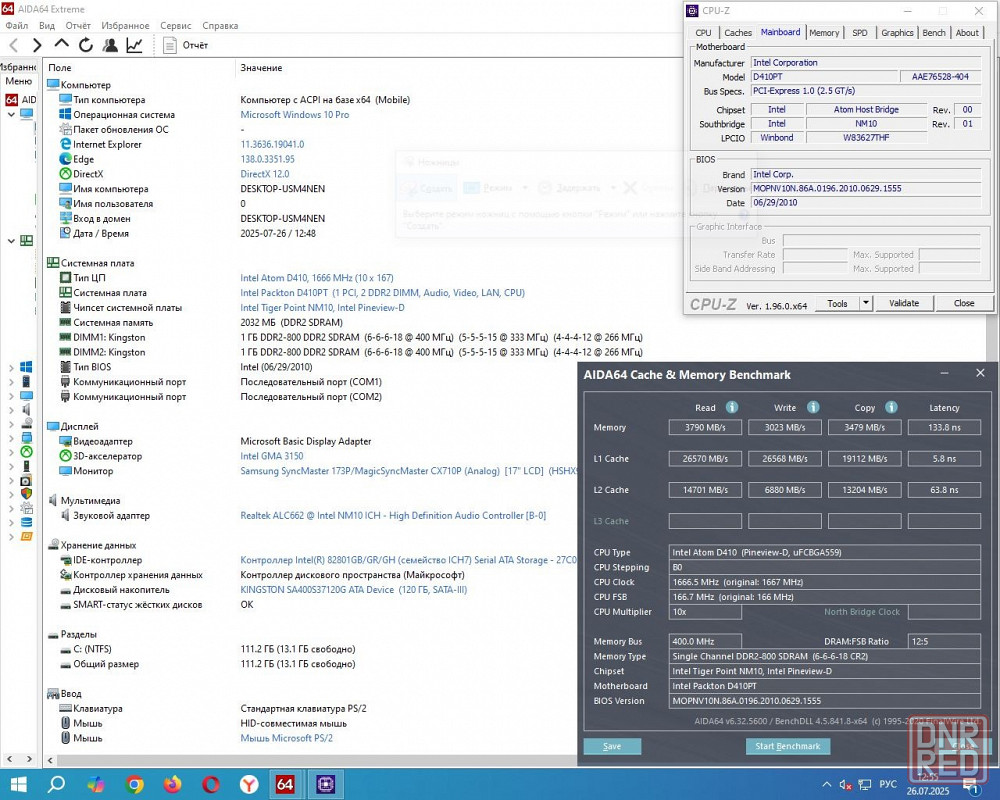The image size is (1000, 800).
Task: Open Google Chrome from the taskbar
Action: click(135, 784)
